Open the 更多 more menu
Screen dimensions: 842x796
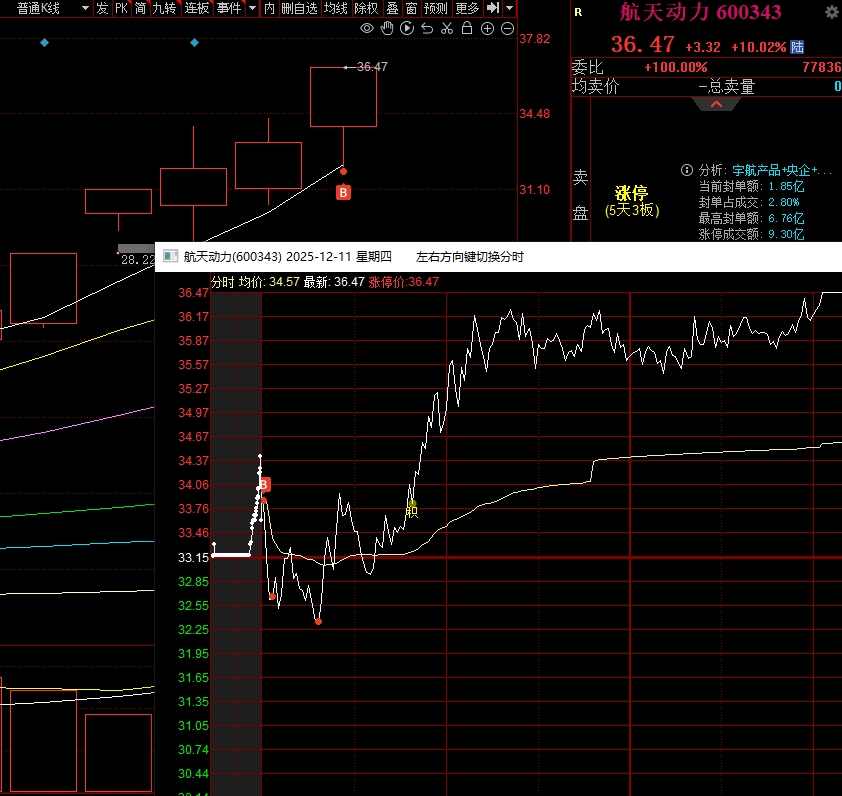click(467, 8)
